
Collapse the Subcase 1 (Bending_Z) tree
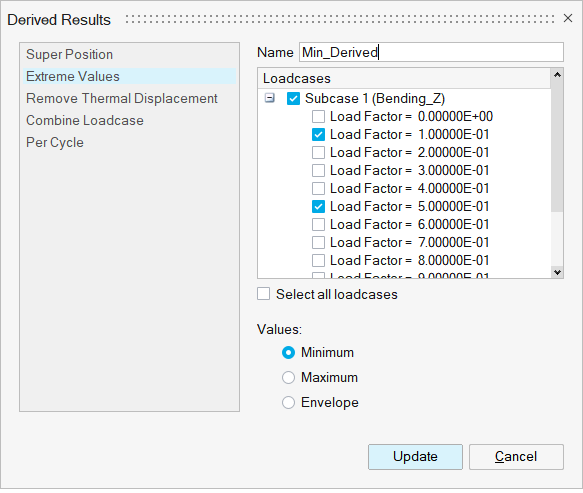pos(270,98)
